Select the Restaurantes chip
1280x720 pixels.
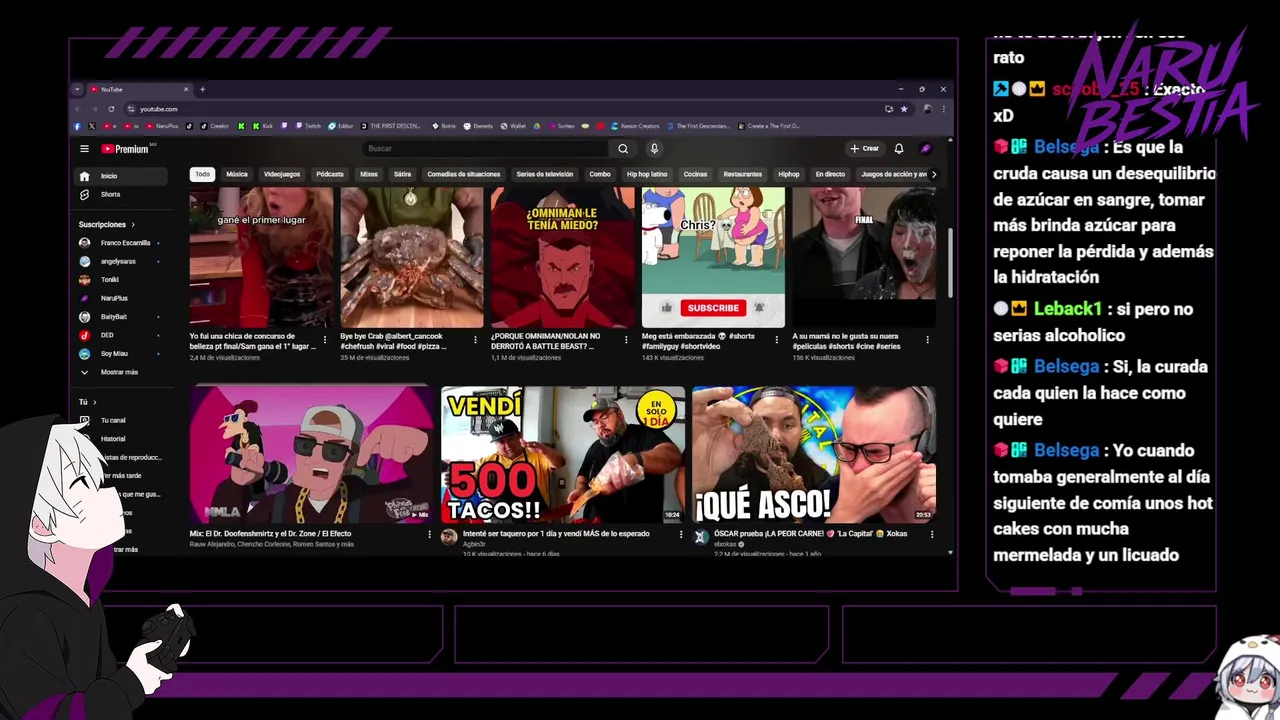pos(743,174)
